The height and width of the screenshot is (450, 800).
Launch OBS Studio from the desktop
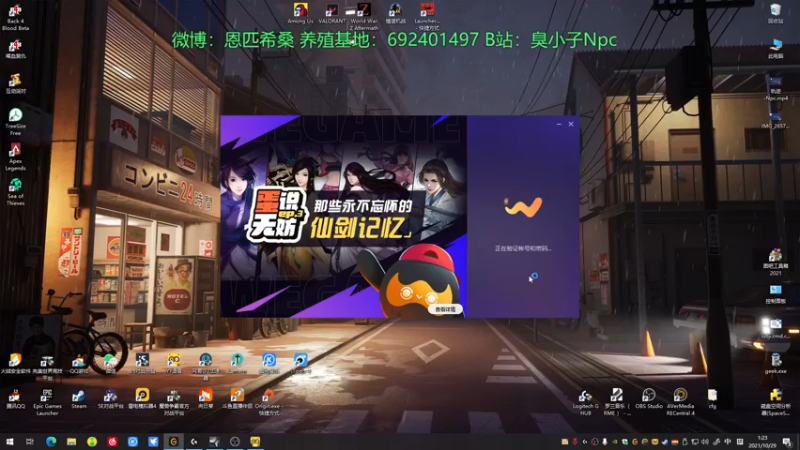[648, 398]
